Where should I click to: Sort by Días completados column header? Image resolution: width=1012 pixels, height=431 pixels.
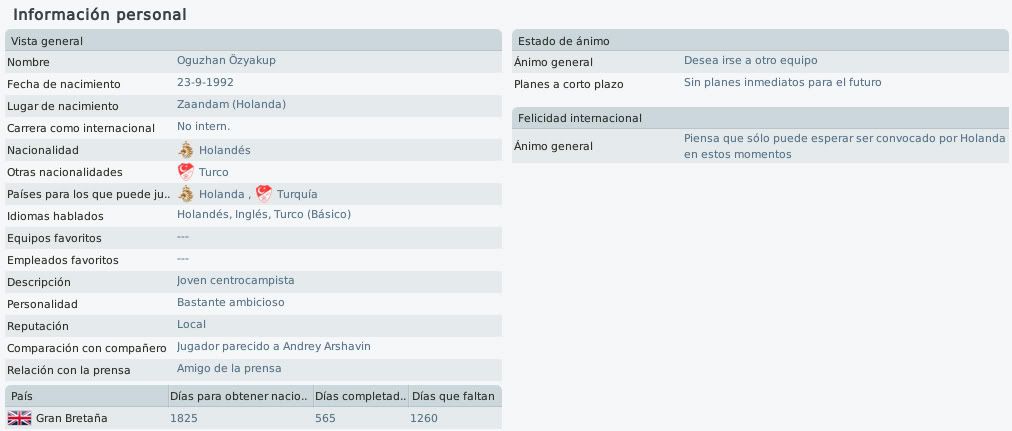coord(360,396)
